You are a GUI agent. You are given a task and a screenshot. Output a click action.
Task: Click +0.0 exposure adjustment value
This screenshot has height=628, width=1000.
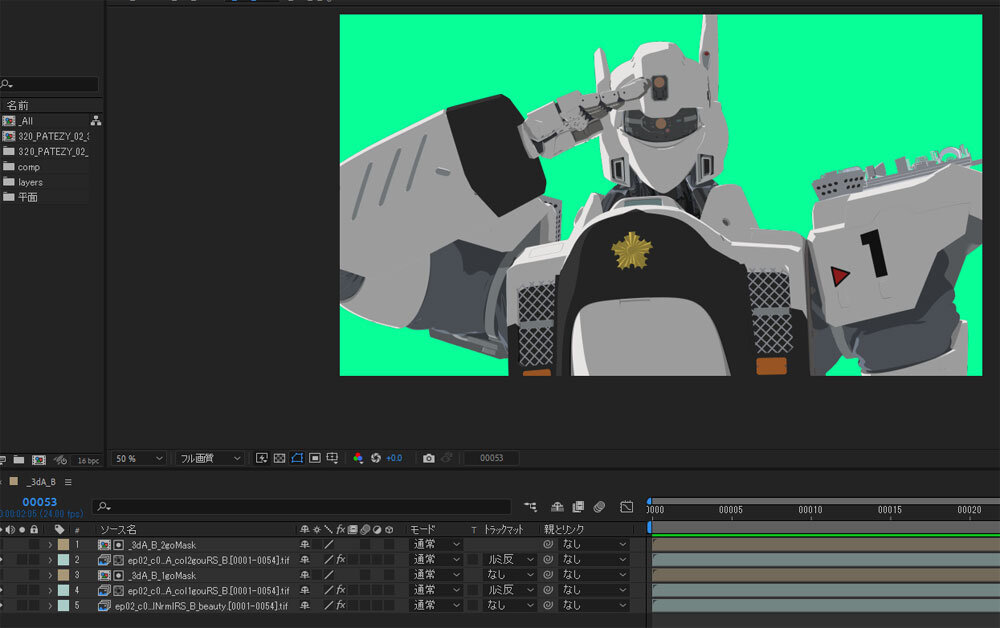[x=394, y=458]
